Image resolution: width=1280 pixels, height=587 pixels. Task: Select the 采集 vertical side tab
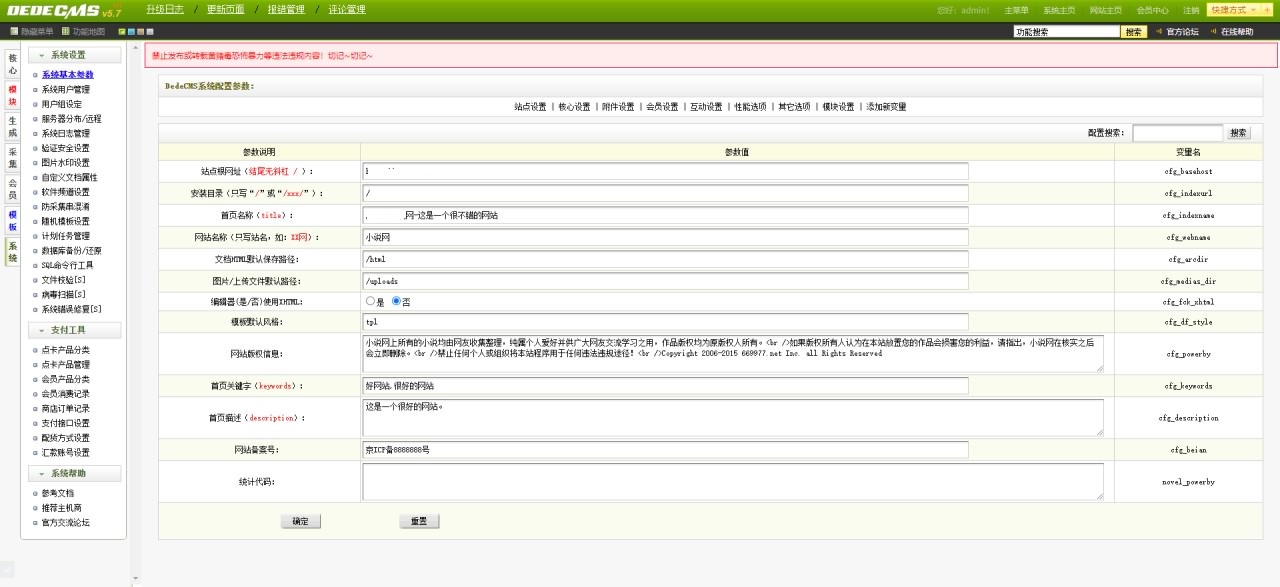click(x=13, y=158)
